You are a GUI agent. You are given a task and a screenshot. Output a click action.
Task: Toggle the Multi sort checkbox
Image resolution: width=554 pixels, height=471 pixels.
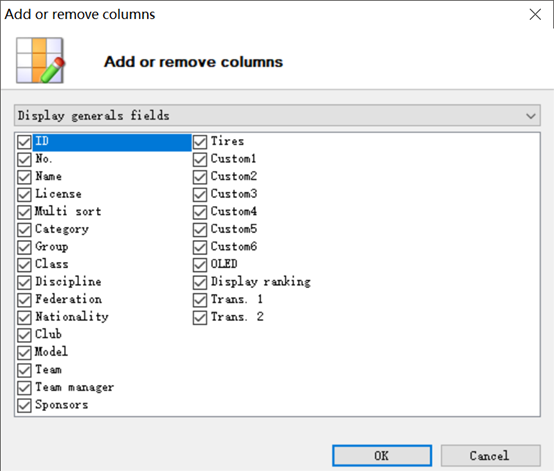point(24,212)
